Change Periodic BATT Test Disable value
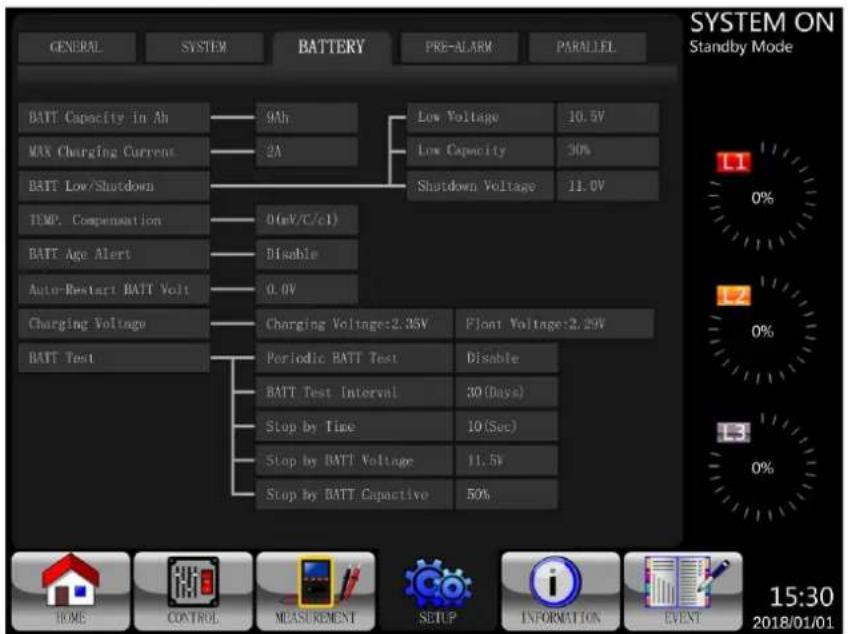The height and width of the screenshot is (634, 848). (507, 358)
